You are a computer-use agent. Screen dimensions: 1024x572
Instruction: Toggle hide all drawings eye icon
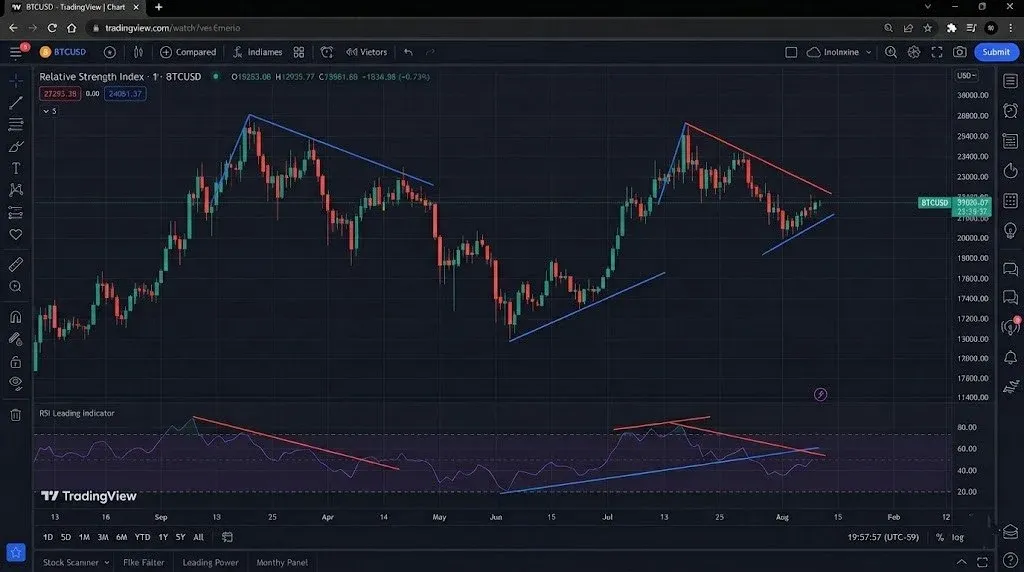16,383
